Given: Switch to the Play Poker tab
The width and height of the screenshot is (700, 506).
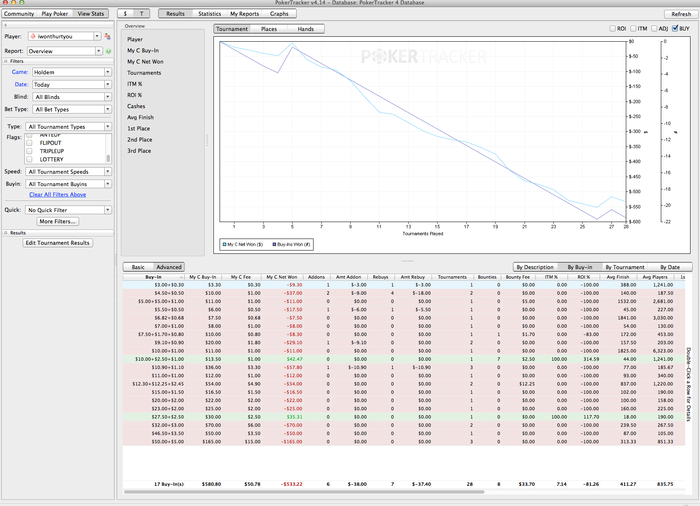Looking at the screenshot, I should coord(54,14).
